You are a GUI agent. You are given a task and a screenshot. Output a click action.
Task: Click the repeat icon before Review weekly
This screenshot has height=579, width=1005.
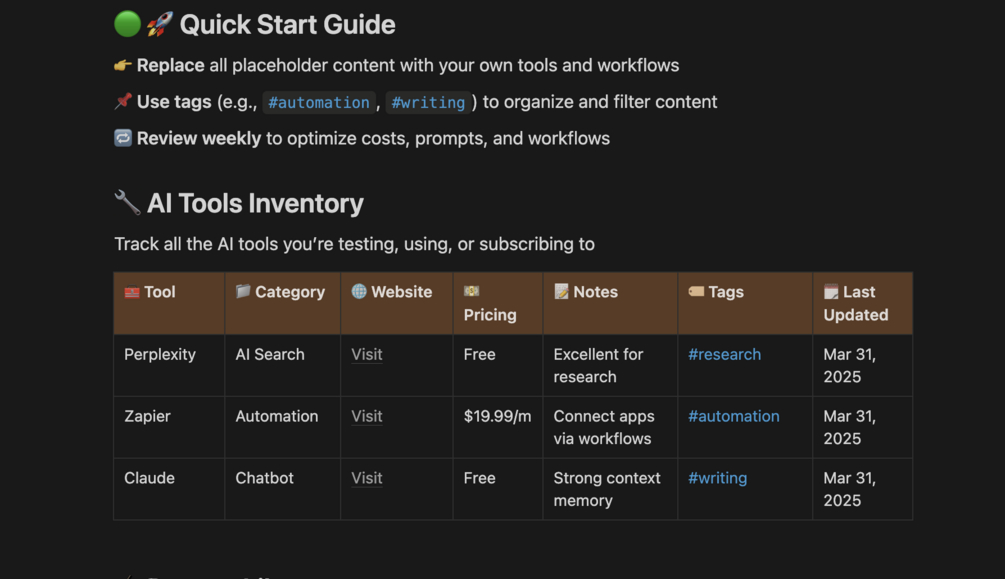click(123, 138)
